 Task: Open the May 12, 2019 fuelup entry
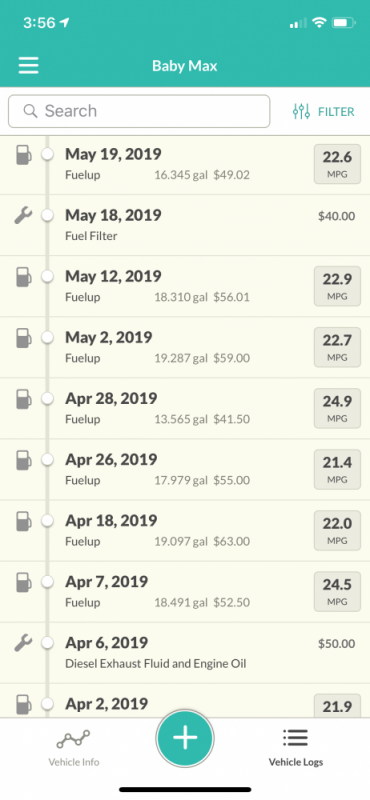point(185,286)
